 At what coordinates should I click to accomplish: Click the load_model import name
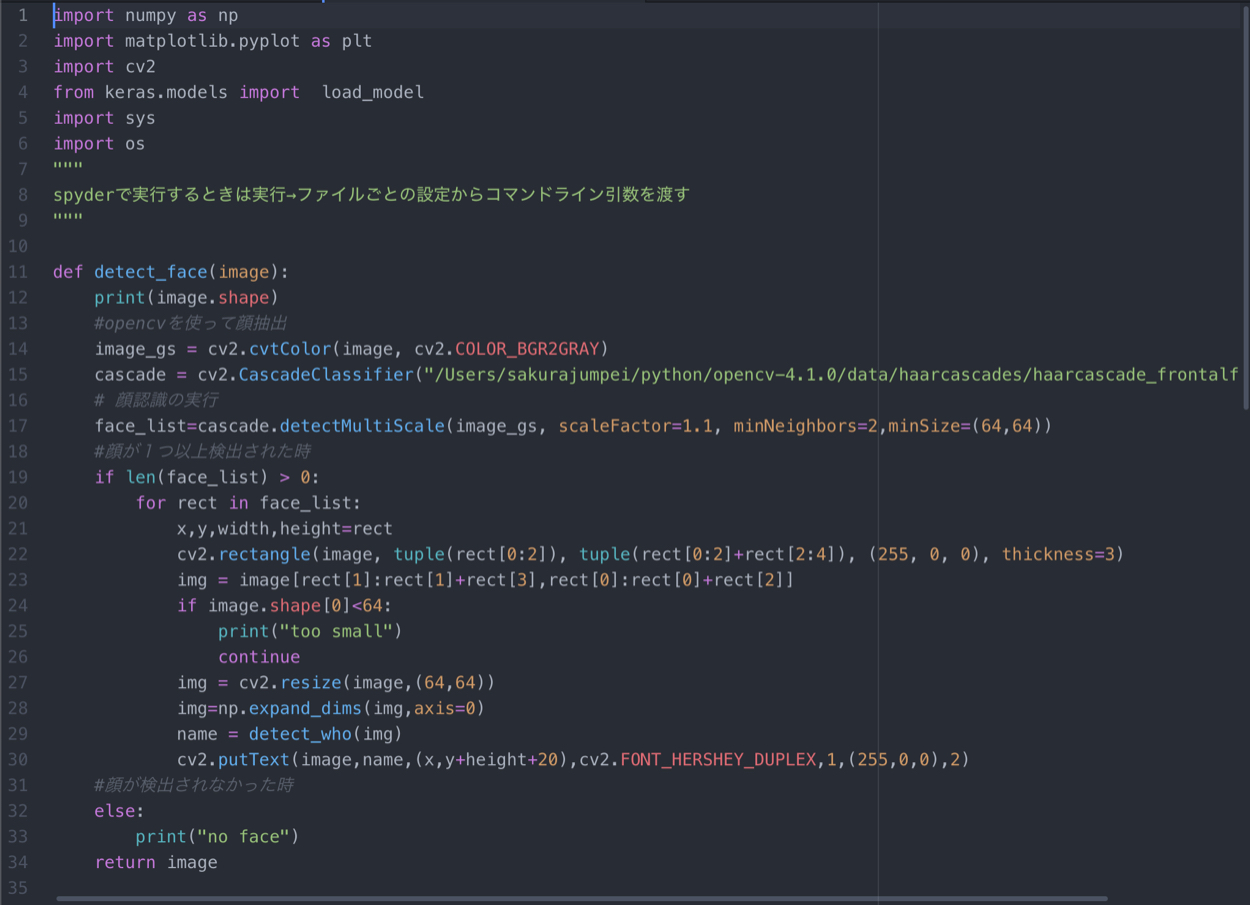pos(372,92)
